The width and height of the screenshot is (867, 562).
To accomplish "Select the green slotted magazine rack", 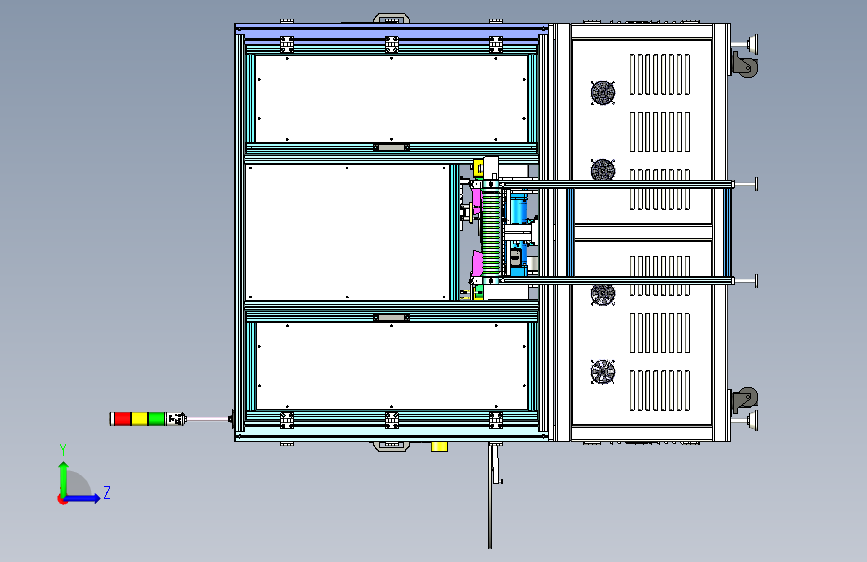I will click(491, 232).
